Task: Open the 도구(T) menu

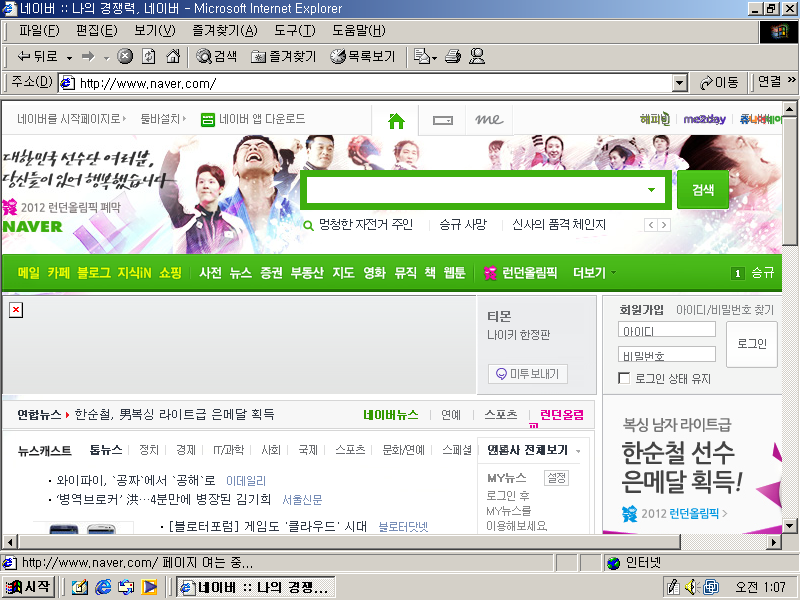Action: point(295,31)
